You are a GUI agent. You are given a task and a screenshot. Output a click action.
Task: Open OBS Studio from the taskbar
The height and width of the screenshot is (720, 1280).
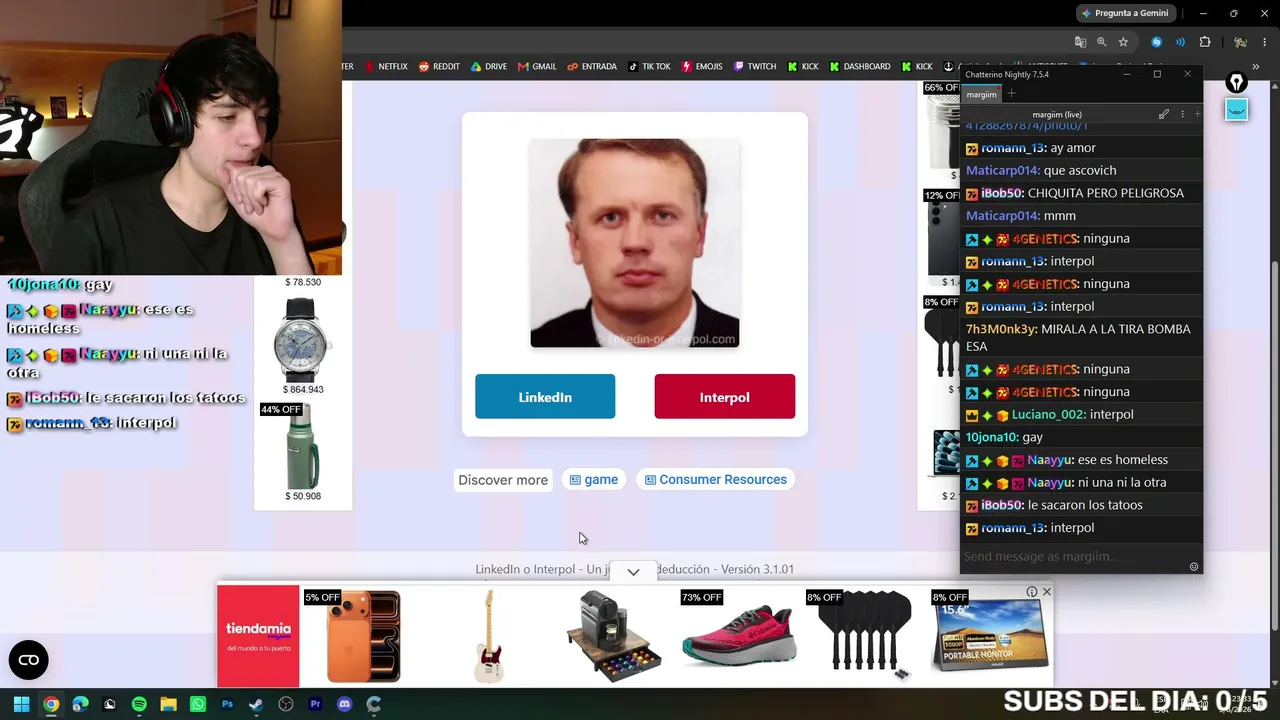[286, 704]
